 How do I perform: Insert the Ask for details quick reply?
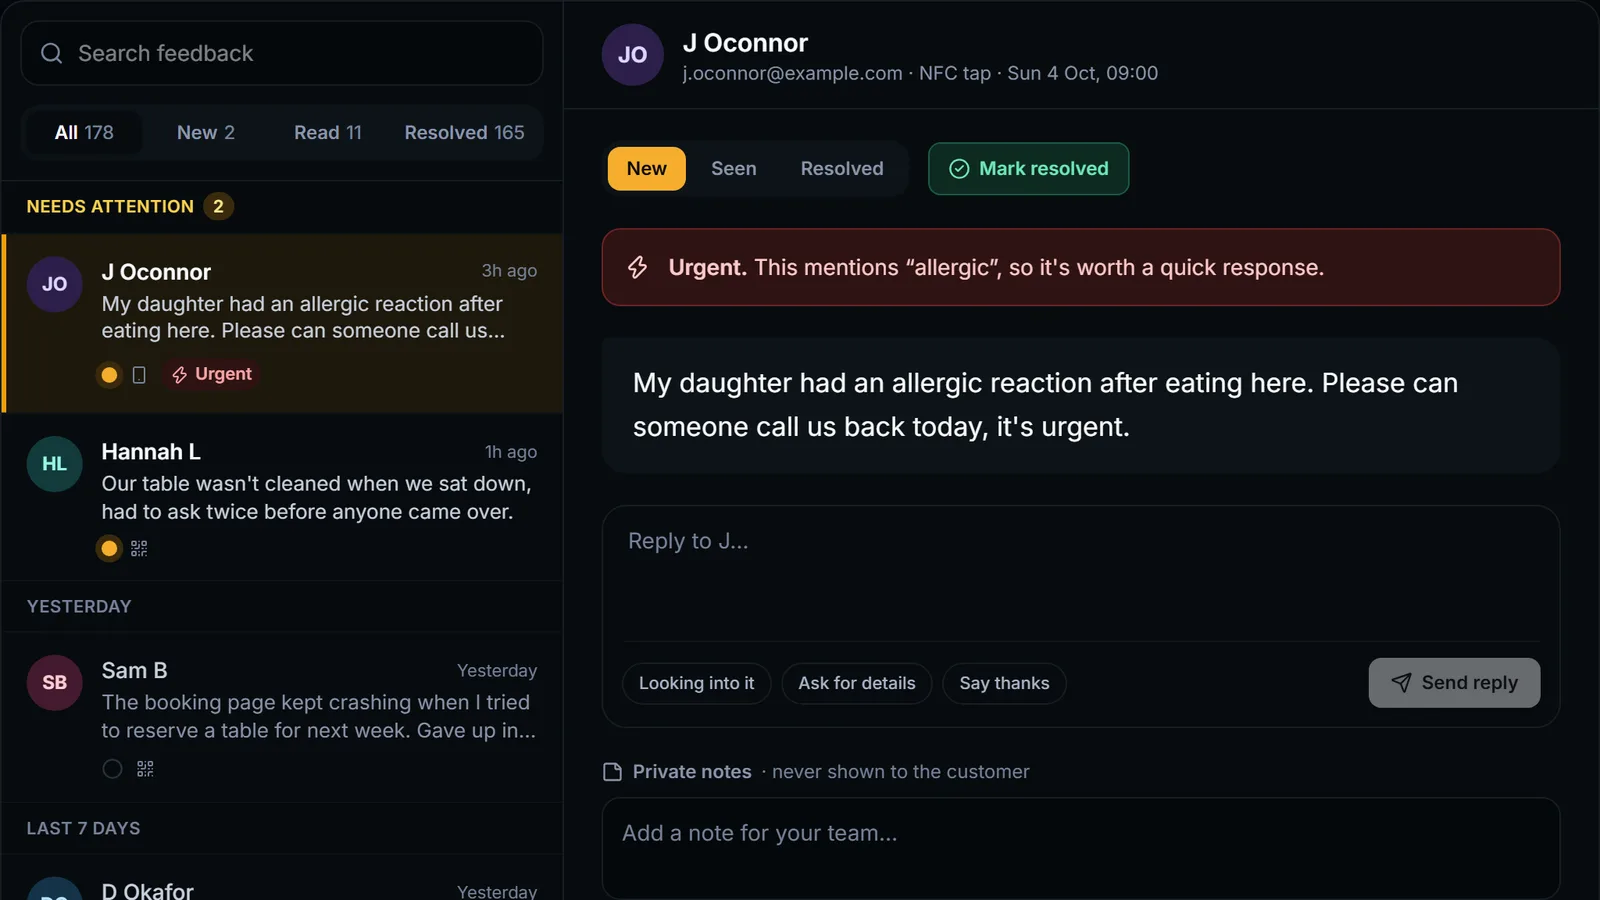(857, 684)
